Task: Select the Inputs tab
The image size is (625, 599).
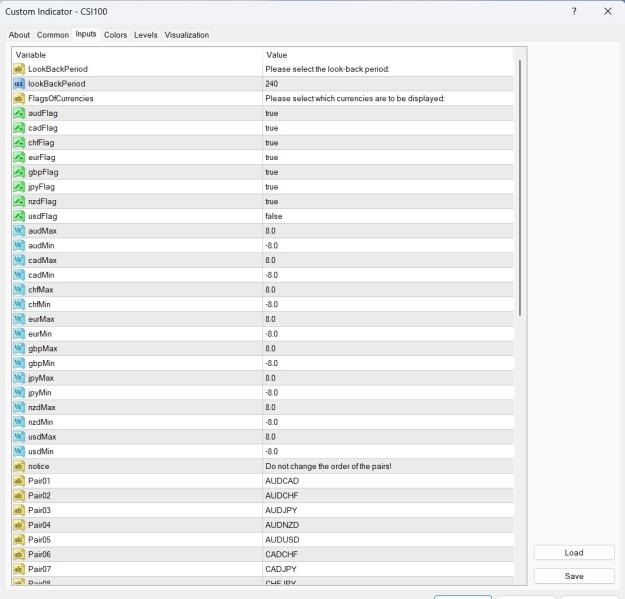Action: click(x=86, y=34)
